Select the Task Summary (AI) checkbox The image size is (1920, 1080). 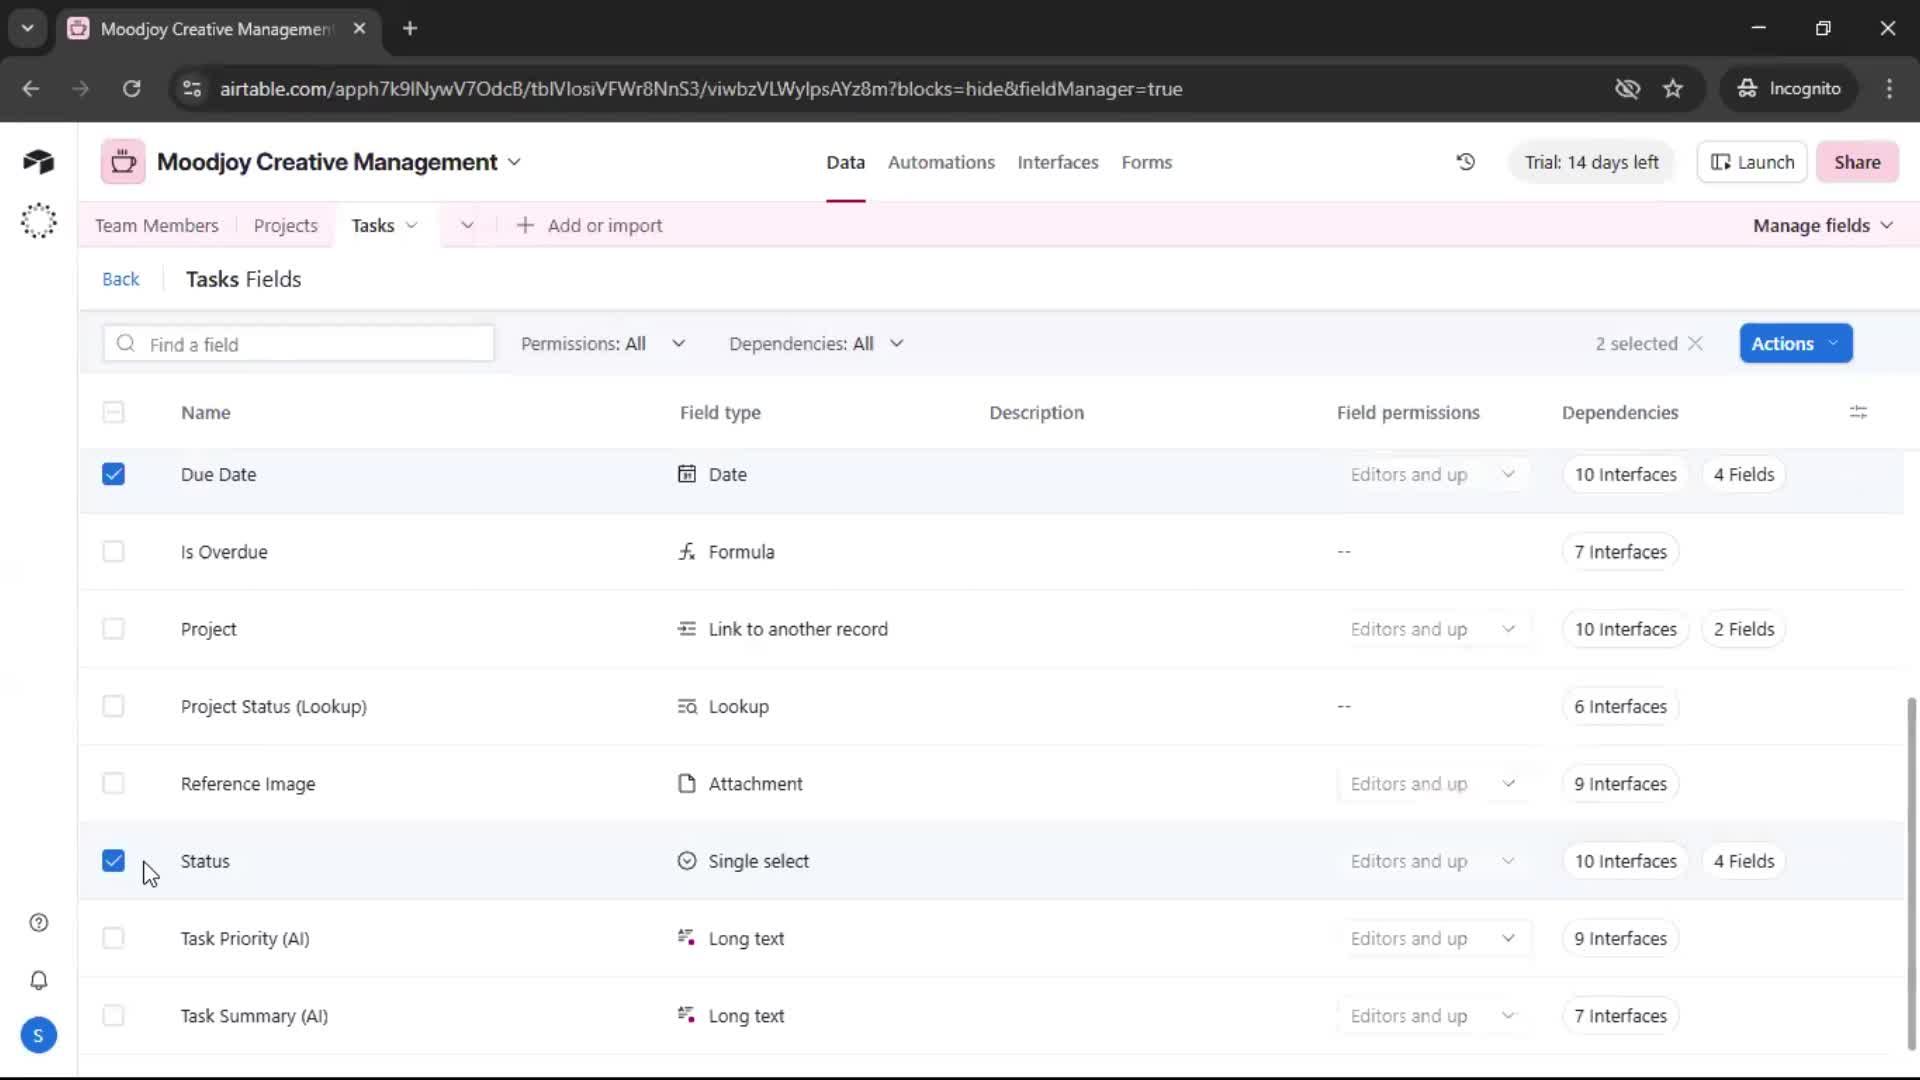(113, 1015)
